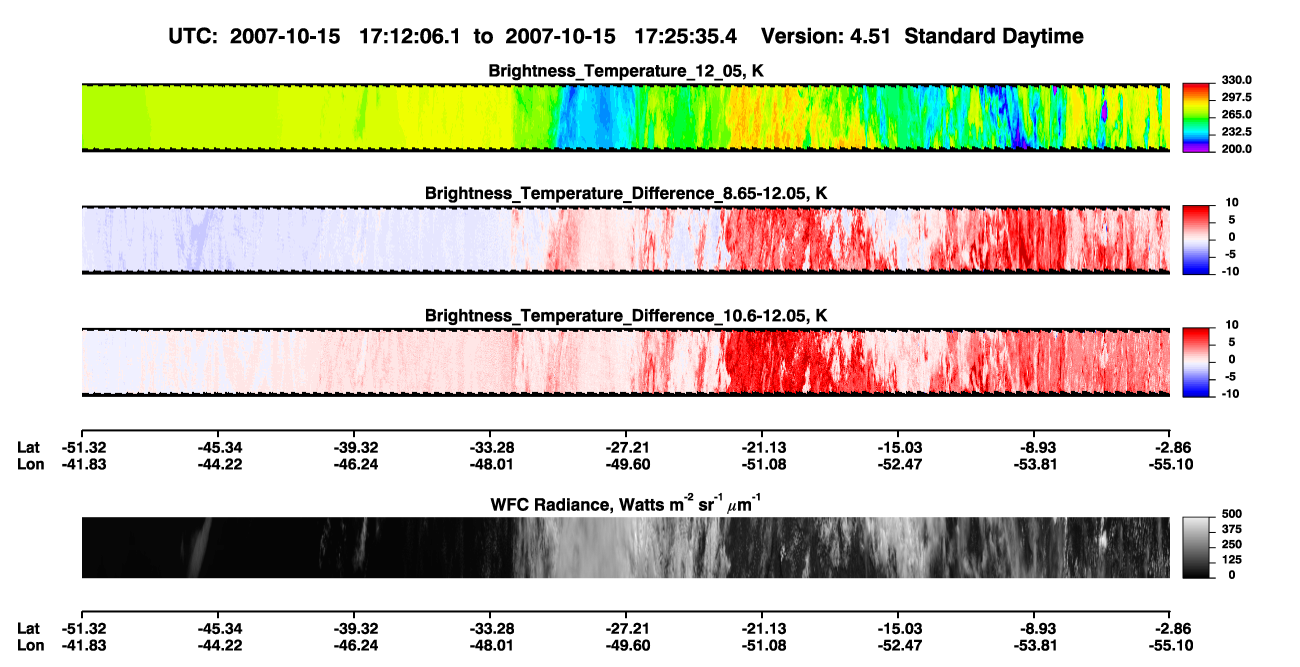Click the Lon label of the axis below WFC plot
Viewport: 1300px width, 667px height.
[31, 646]
